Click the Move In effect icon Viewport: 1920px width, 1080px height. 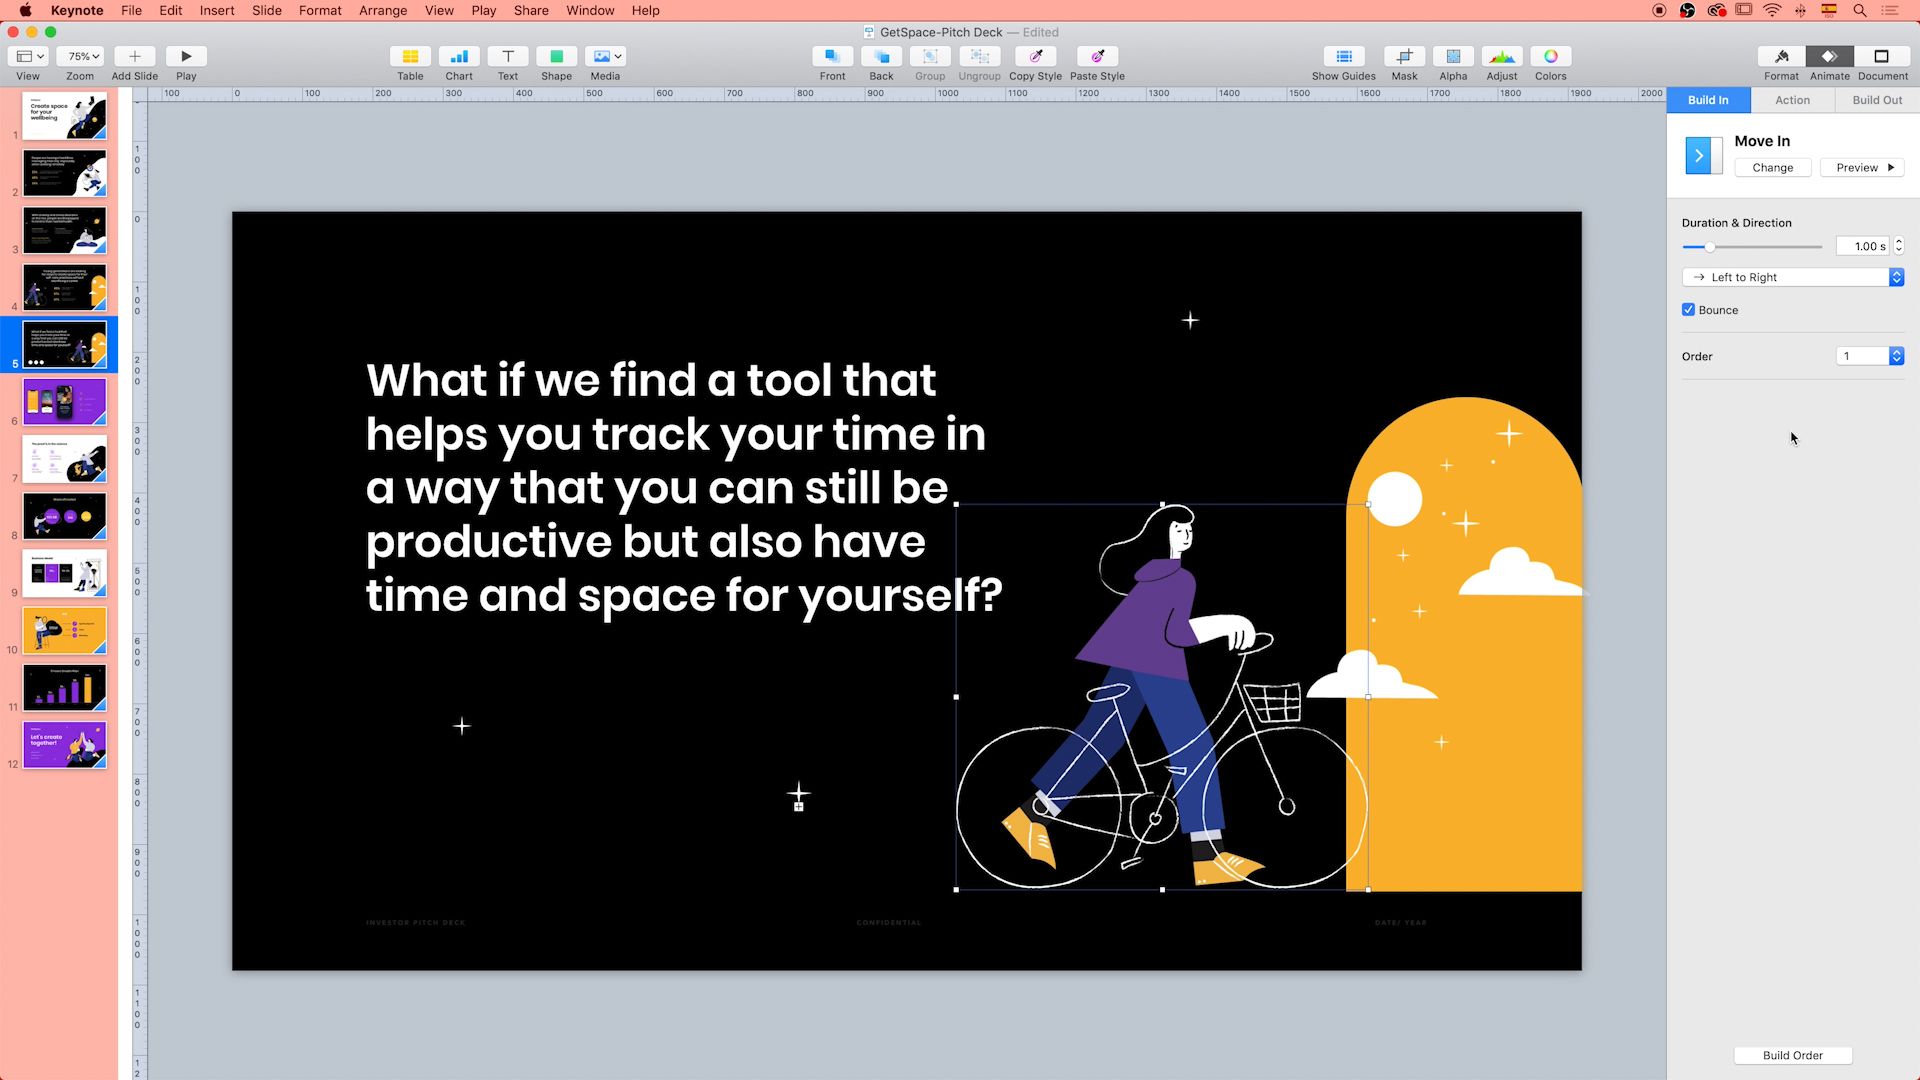[x=1703, y=156]
